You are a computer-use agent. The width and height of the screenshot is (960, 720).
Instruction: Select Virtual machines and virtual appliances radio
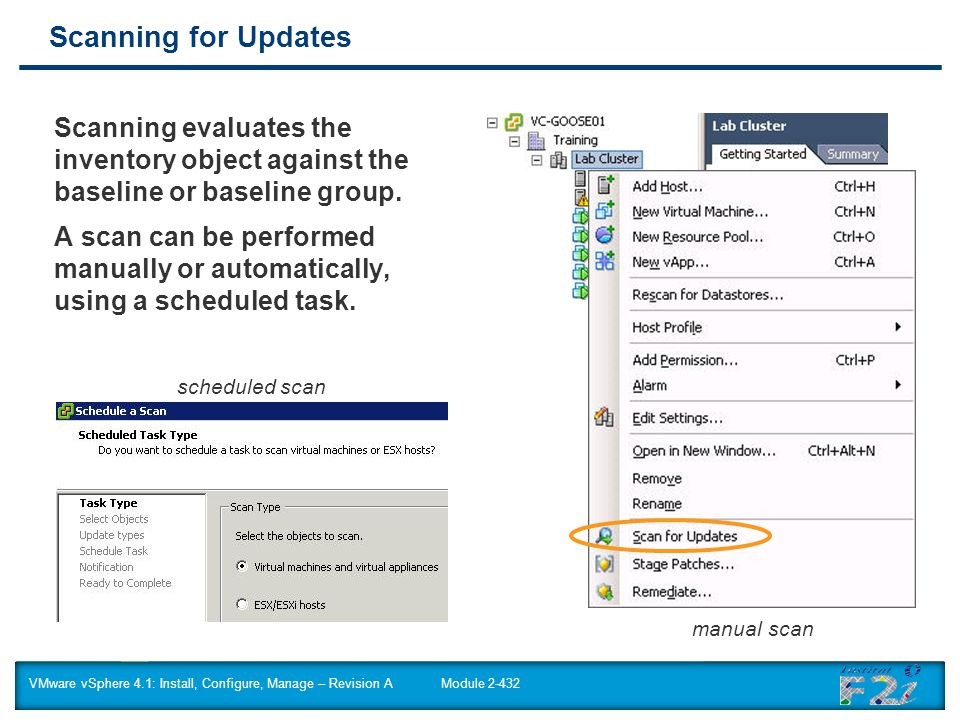tap(242, 566)
